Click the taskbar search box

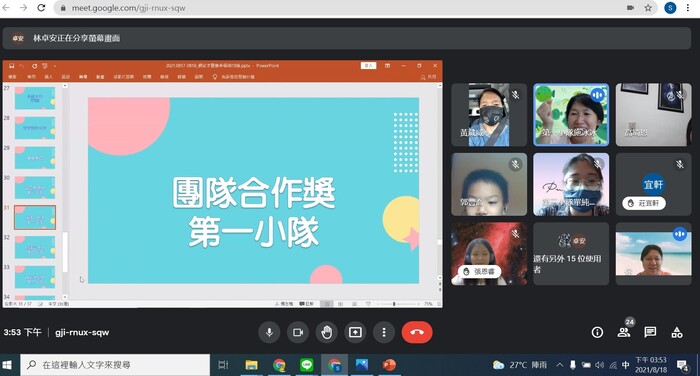[x=115, y=365]
